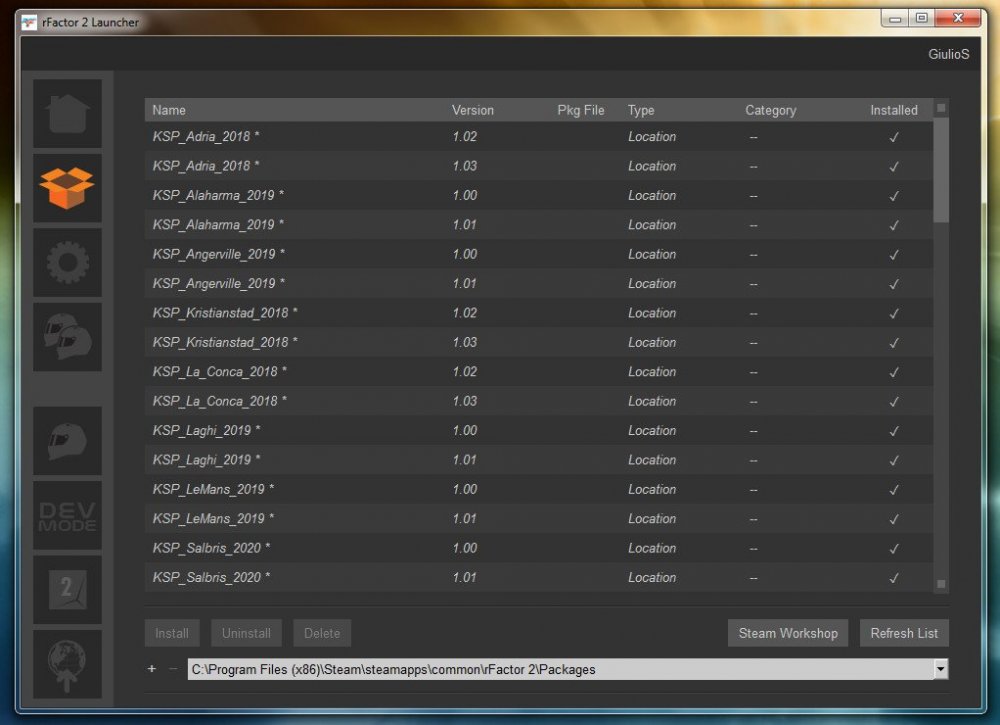Expand the Packages folder path dropdown arrow
The image size is (1000, 725).
click(x=941, y=669)
